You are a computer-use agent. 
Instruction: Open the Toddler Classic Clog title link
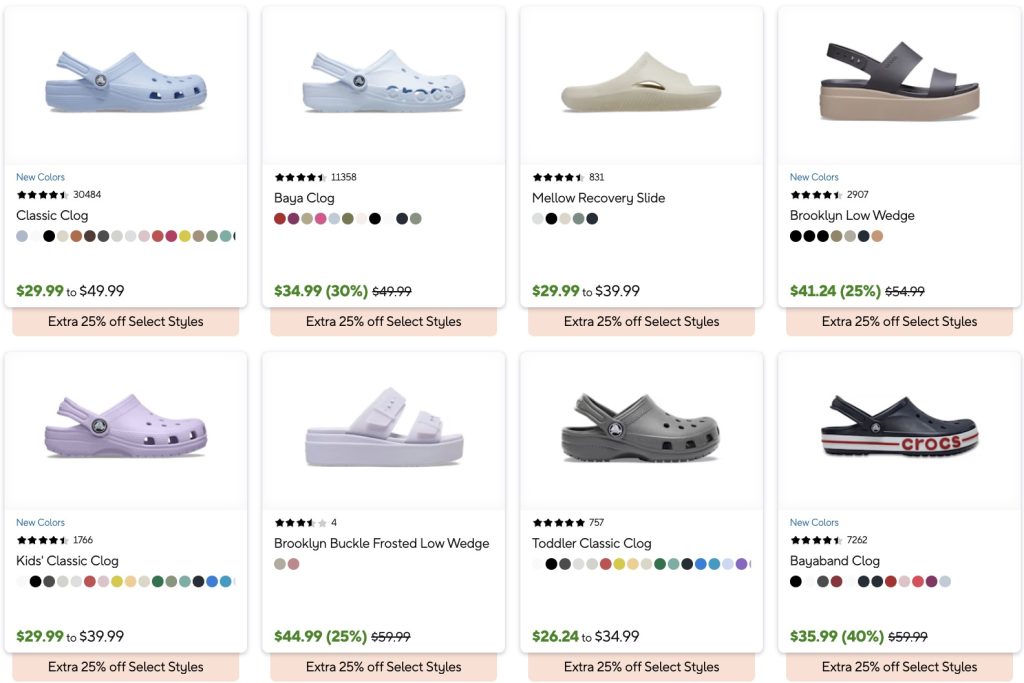click(x=591, y=543)
